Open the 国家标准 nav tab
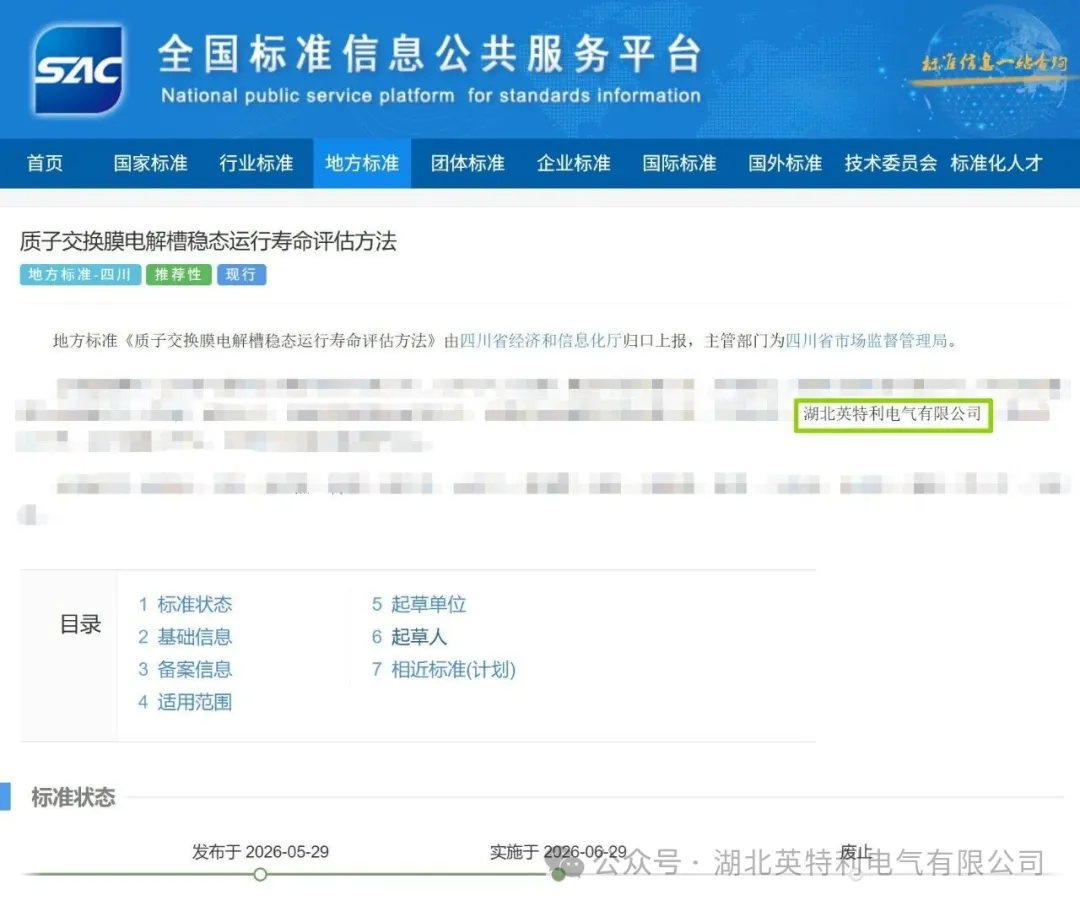This screenshot has width=1080, height=906. click(x=150, y=163)
